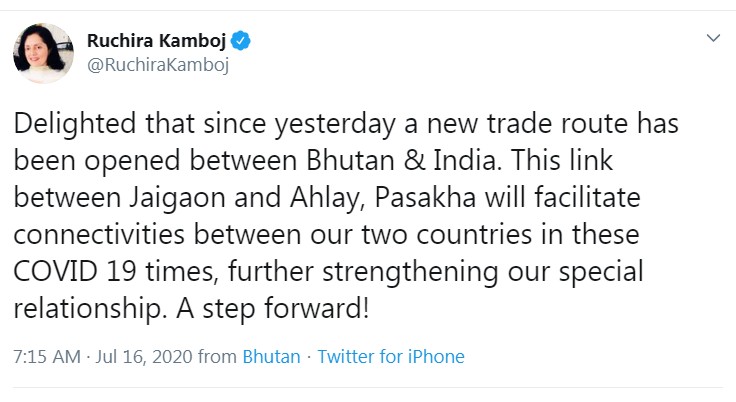Open the Twitter for iPhone source link
Image resolution: width=736 pixels, height=402 pixels.
391,356
